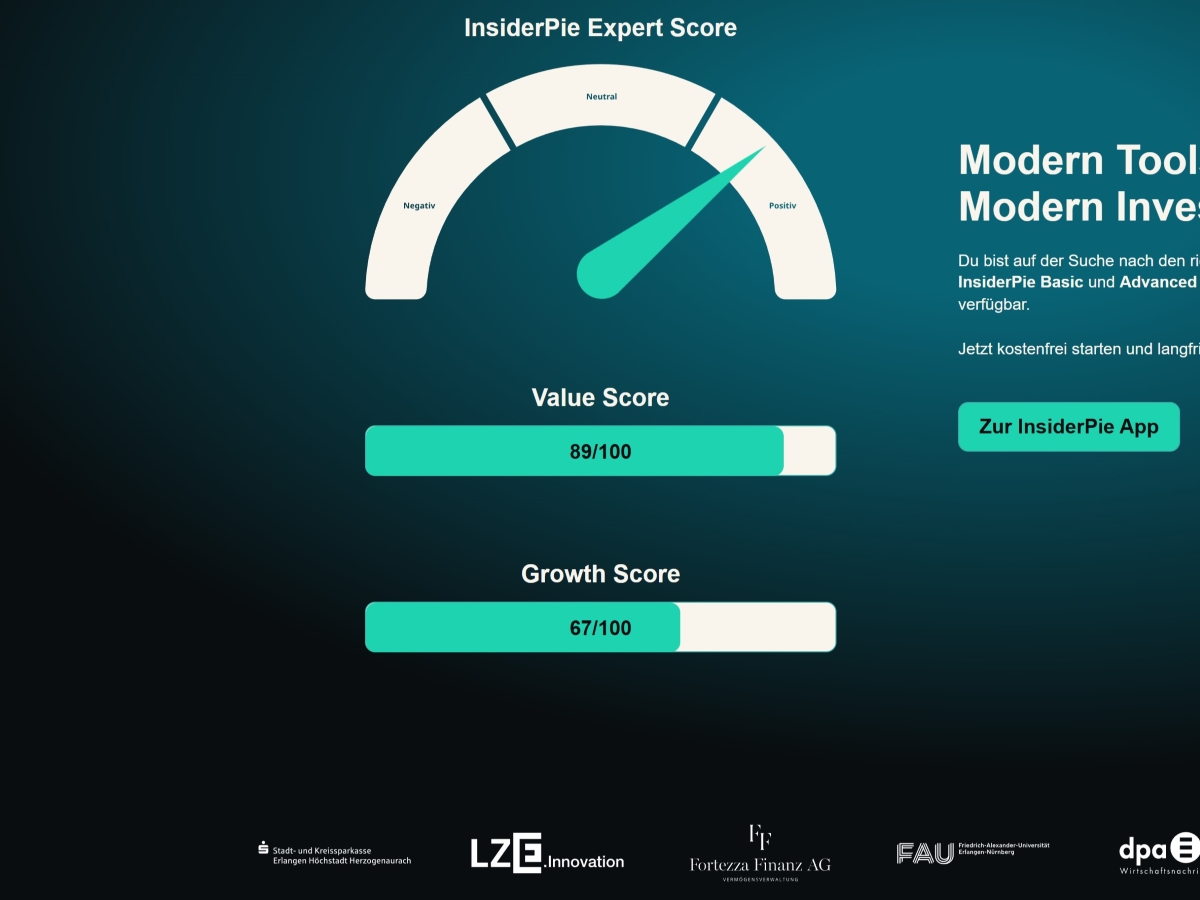This screenshot has width=1200, height=900.
Task: Open the dpa partner logo
Action: coord(1160,854)
